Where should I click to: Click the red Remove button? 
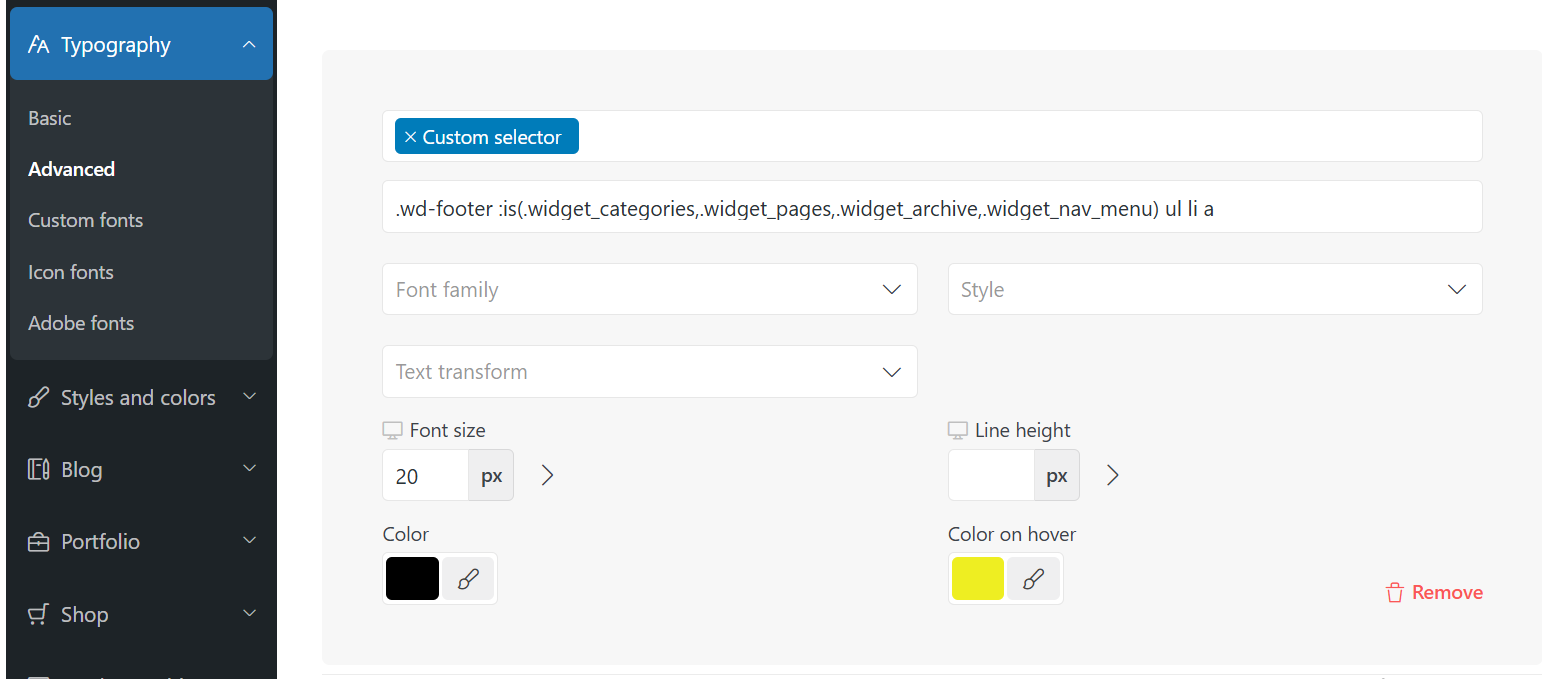click(1434, 593)
